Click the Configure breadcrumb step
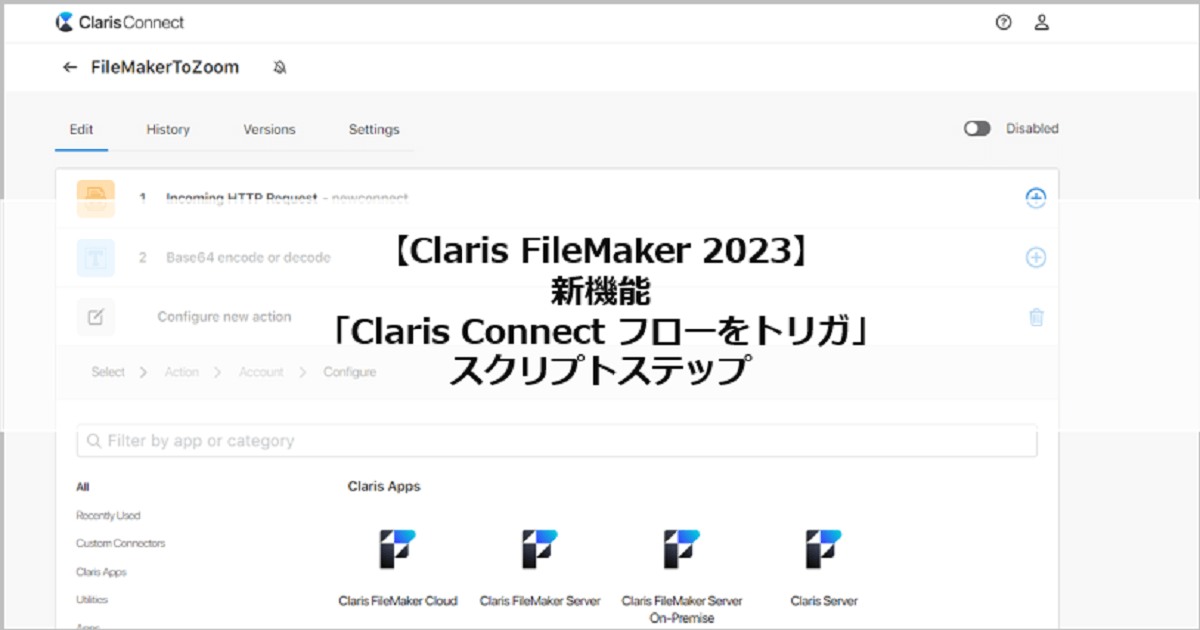 pos(350,372)
